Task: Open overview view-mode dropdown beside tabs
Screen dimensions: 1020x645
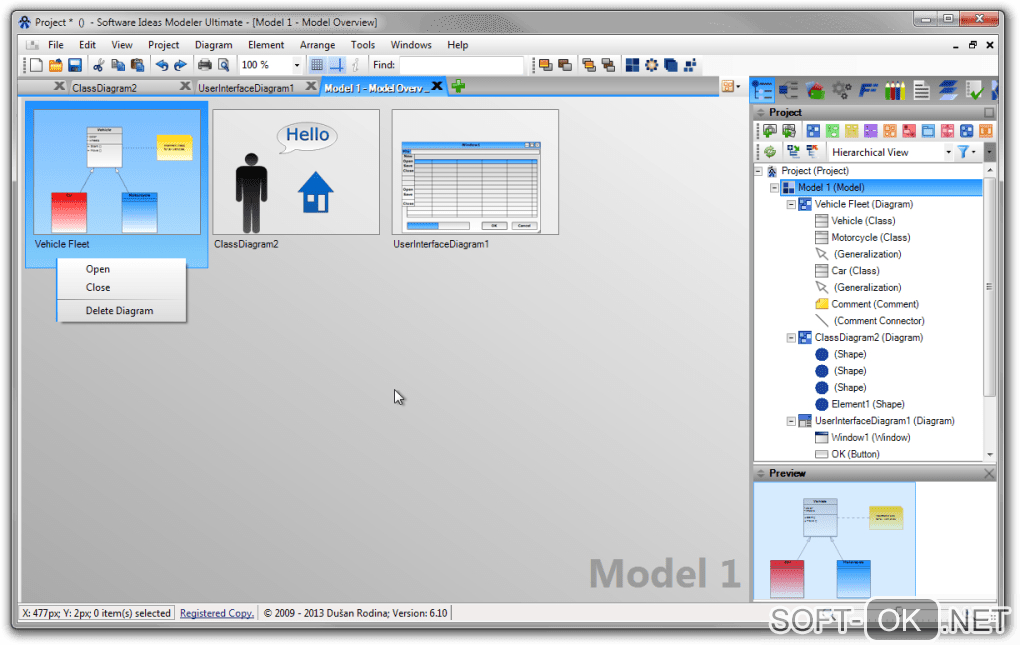Action: point(731,86)
